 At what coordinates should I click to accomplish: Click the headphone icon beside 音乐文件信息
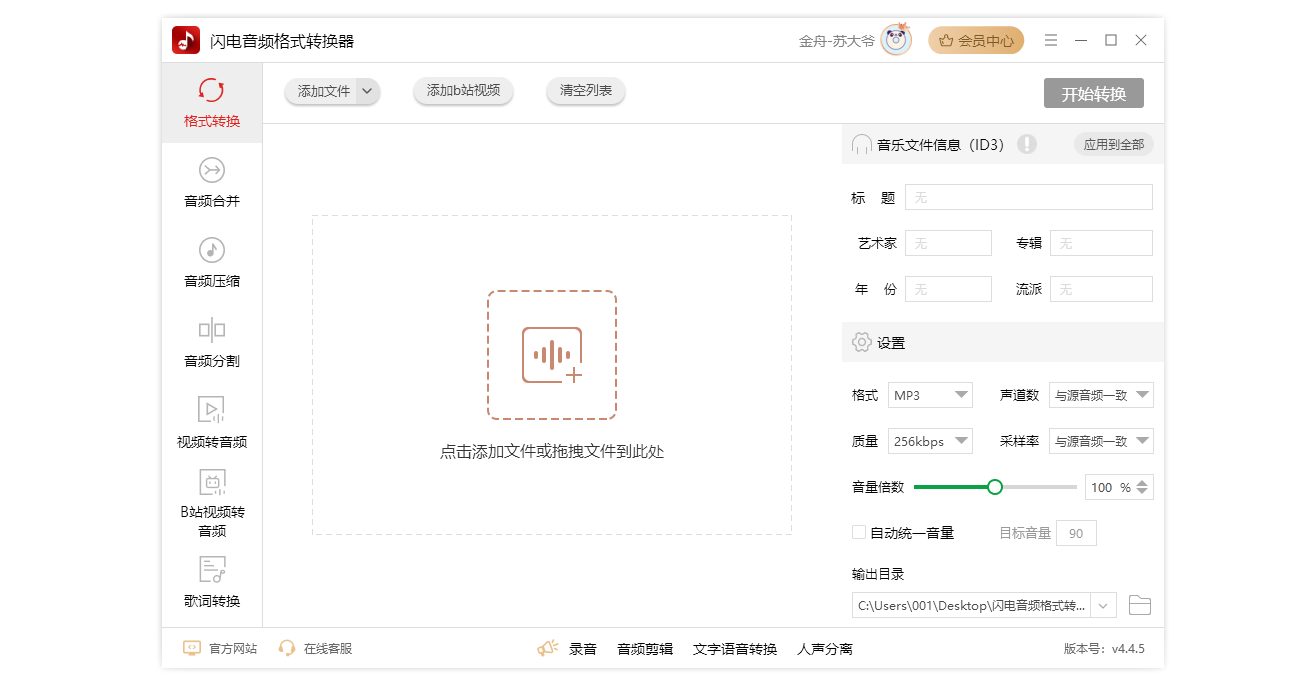click(862, 144)
